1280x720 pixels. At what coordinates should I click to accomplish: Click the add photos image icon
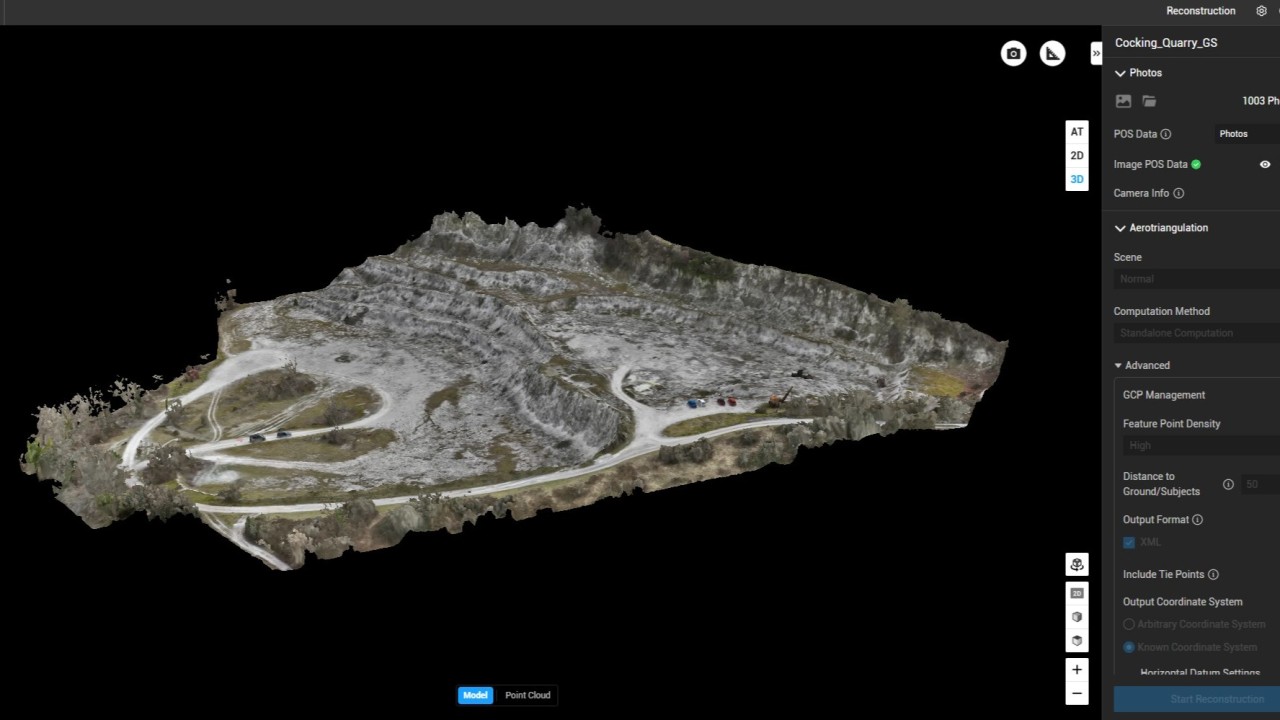[1123, 101]
